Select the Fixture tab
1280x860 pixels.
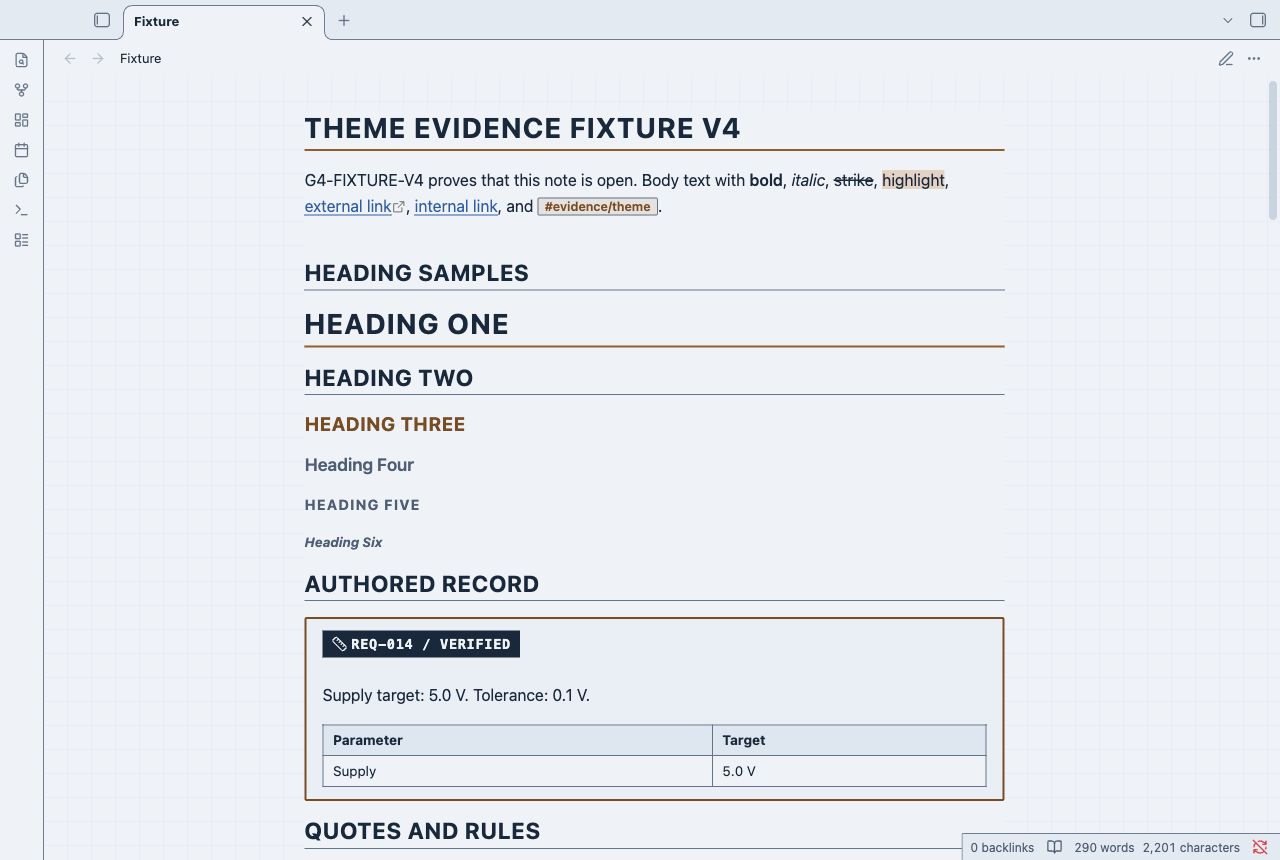pyautogui.click(x=224, y=21)
